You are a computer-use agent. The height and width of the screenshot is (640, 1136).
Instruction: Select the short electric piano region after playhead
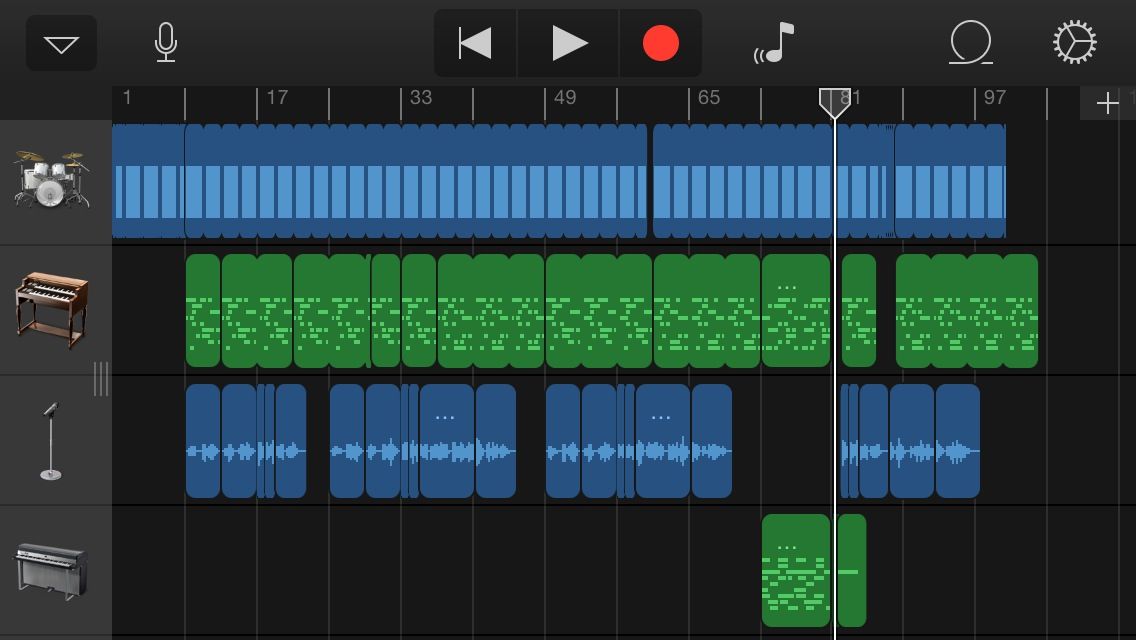coord(852,570)
